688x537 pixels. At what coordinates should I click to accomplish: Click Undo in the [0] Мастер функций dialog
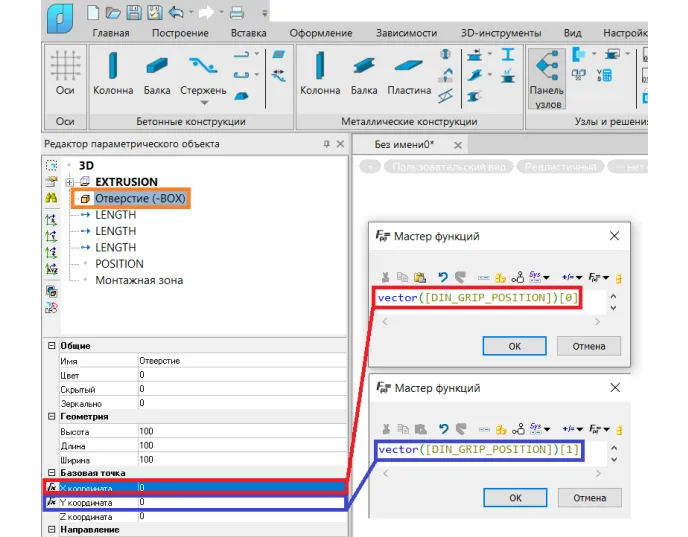(443, 277)
